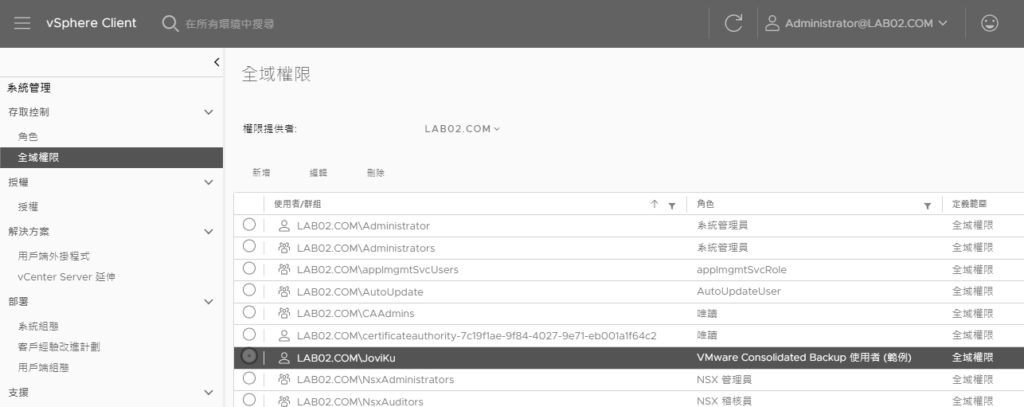This screenshot has height=407, width=1024.
Task: Click the search magnifier icon
Action: point(170,24)
